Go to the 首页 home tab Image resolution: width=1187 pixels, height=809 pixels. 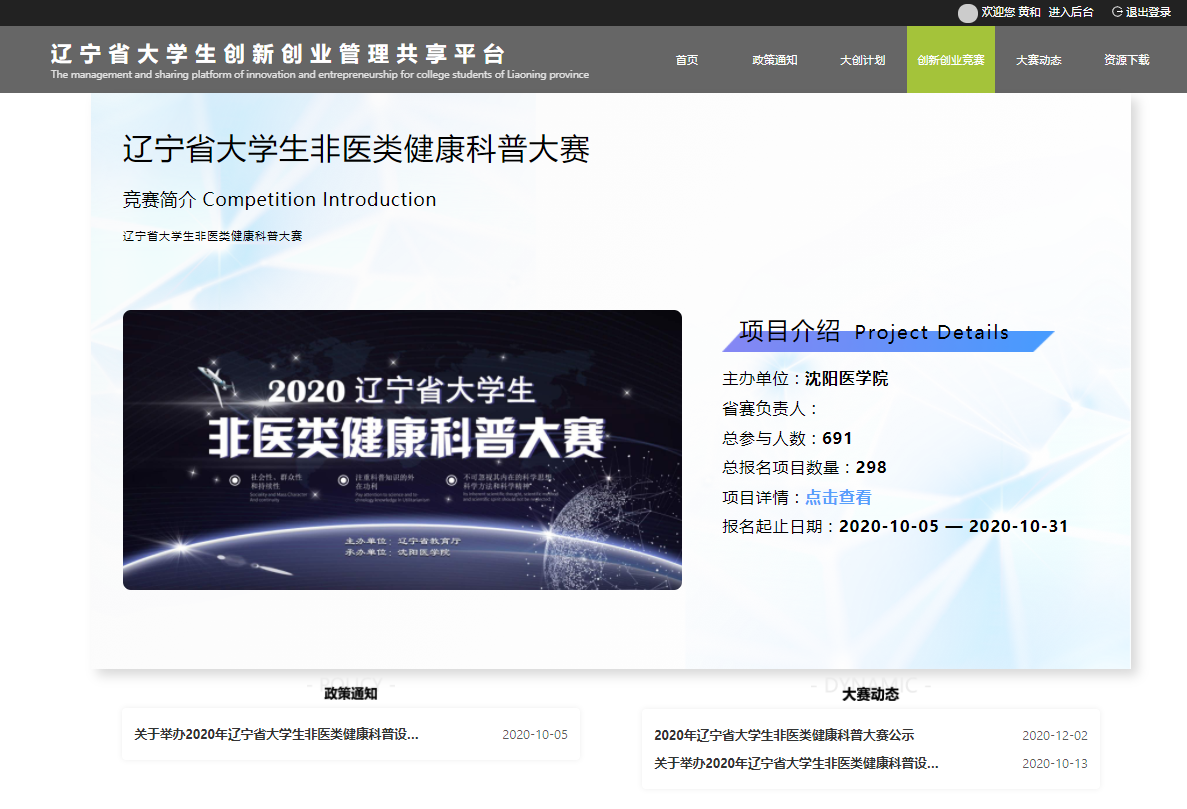click(x=687, y=60)
